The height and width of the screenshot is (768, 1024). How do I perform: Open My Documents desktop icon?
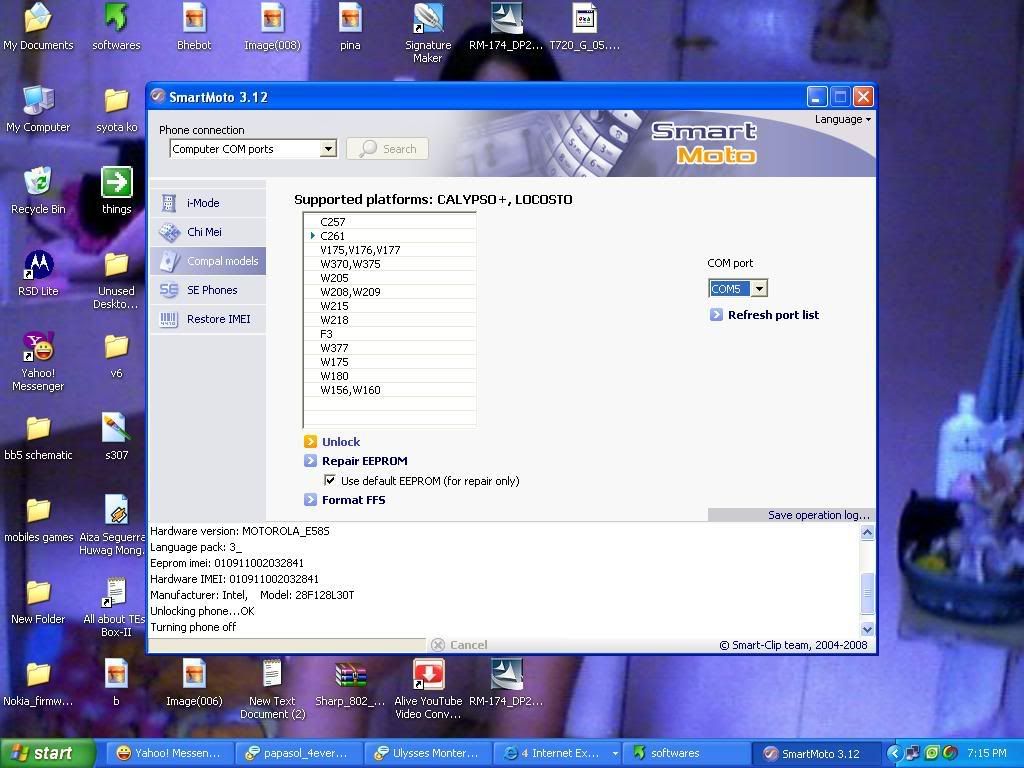click(38, 27)
